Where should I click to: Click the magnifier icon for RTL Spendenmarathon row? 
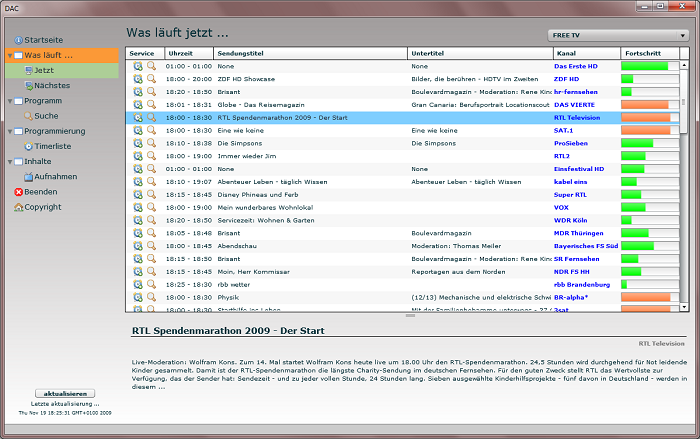152,117
